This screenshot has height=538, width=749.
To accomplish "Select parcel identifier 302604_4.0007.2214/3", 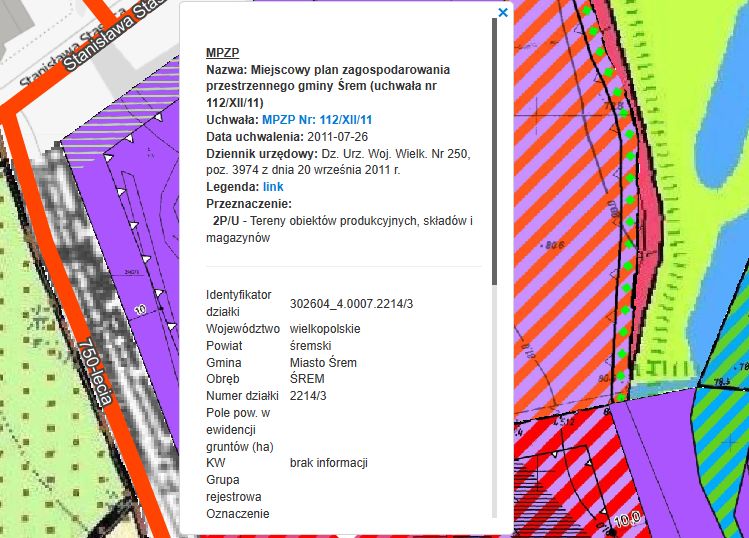I will click(x=351, y=304).
